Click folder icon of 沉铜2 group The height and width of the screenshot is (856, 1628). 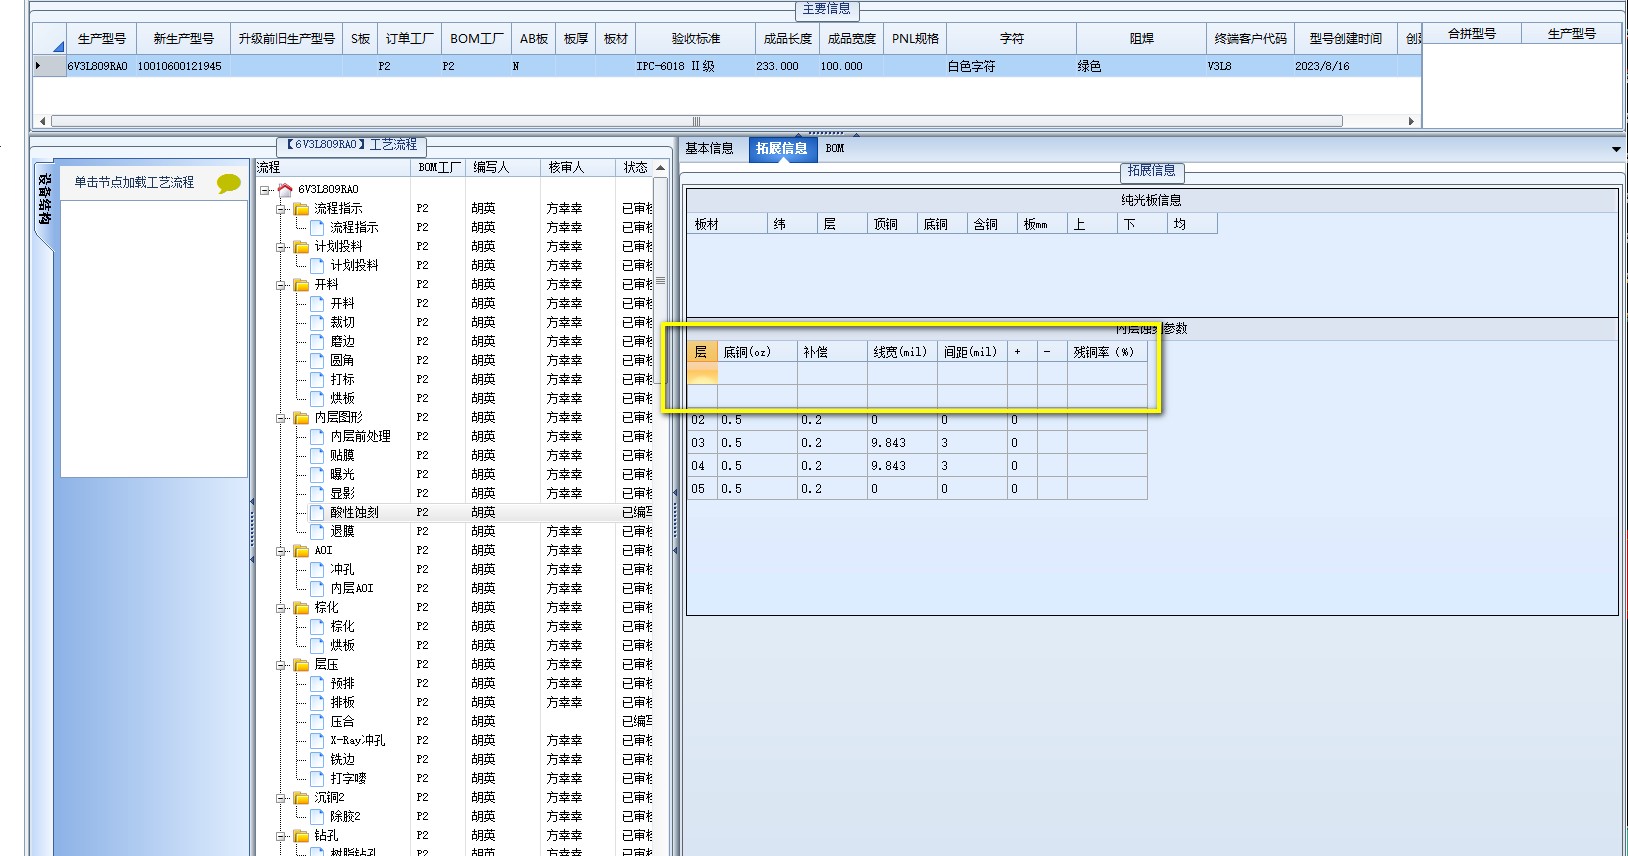tap(301, 797)
